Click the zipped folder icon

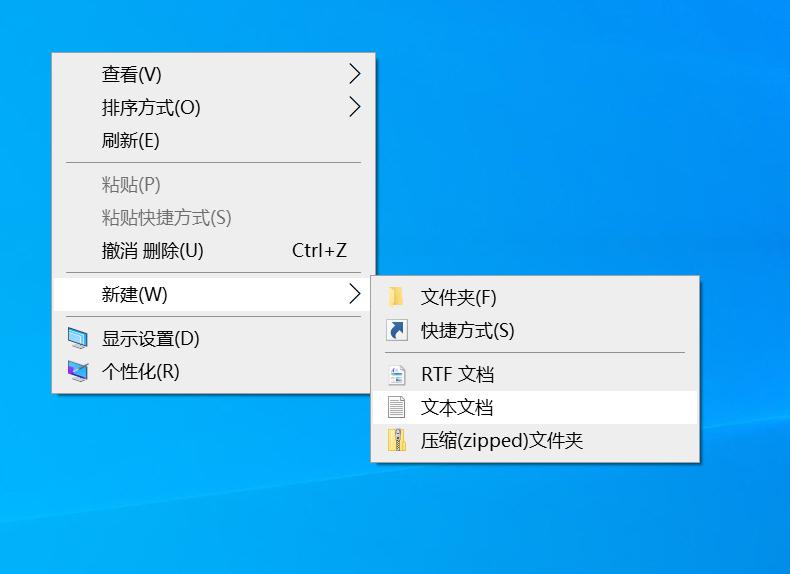pos(397,440)
